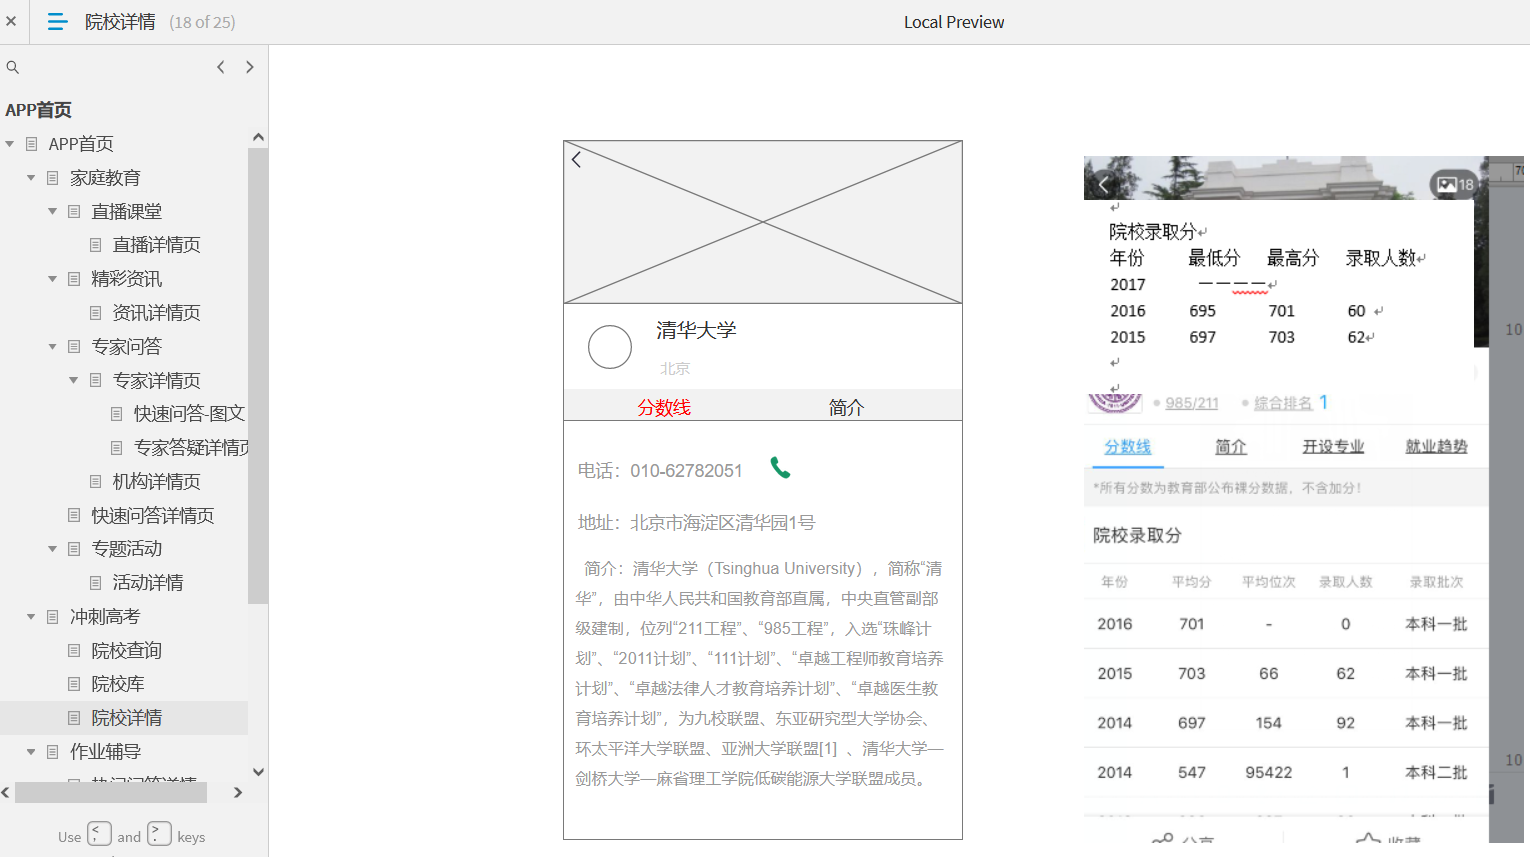This screenshot has height=857, width=1530.
Task: Open the 活动详情 page
Action: tap(148, 582)
